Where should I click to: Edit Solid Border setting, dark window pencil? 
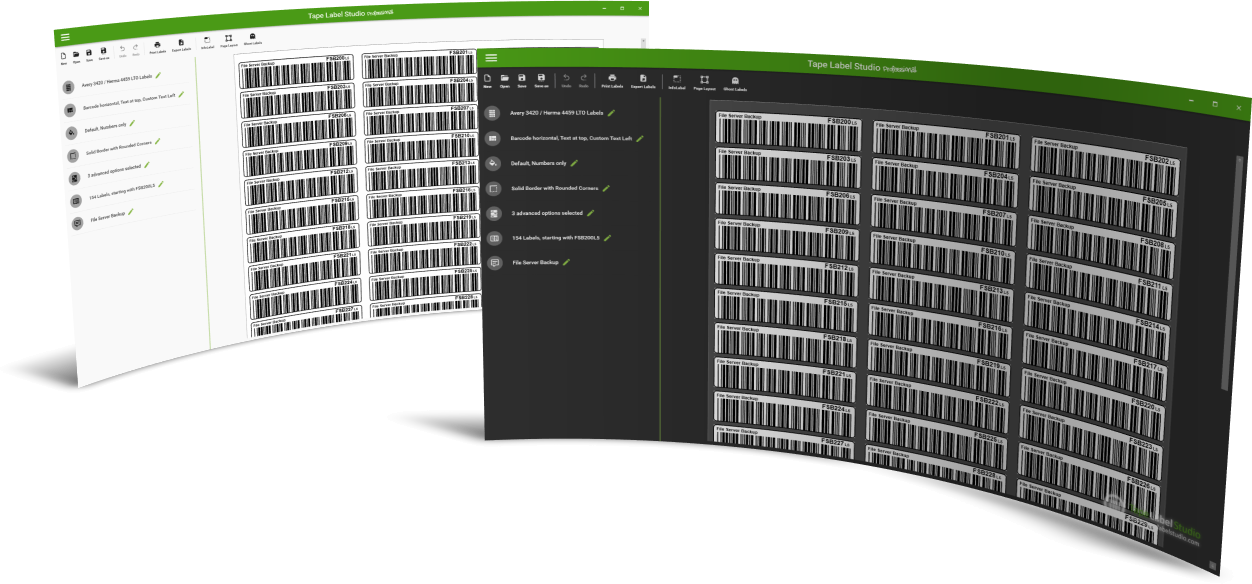606,187
